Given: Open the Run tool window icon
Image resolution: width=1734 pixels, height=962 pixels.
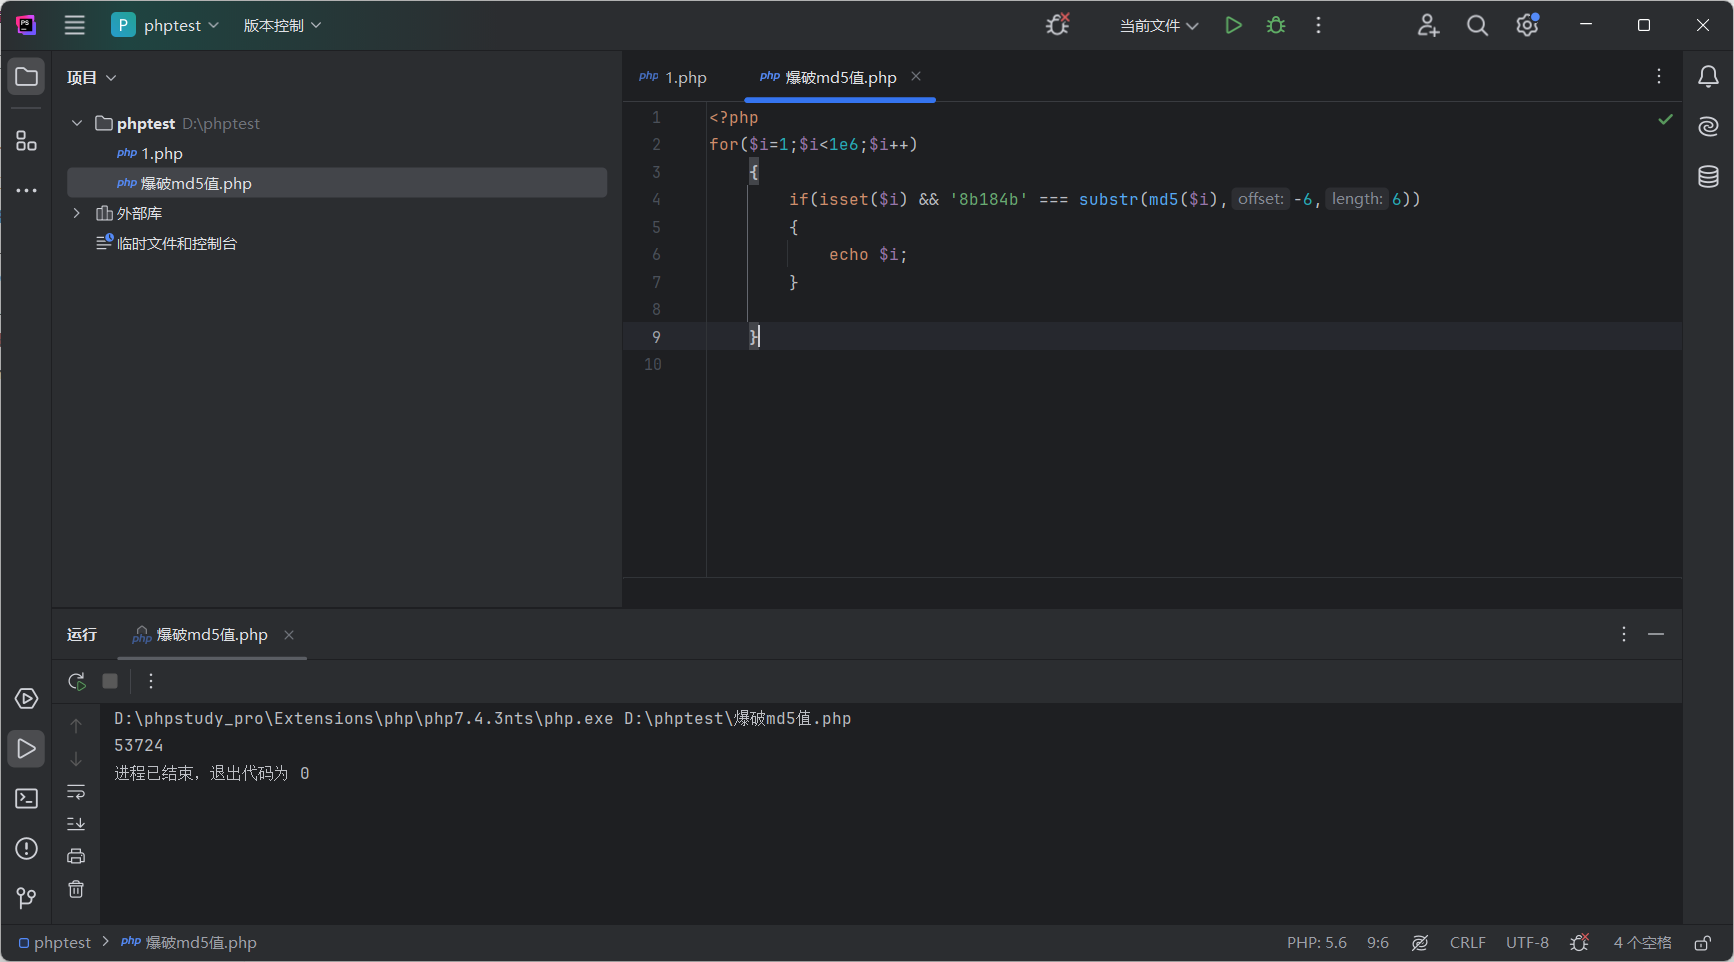Looking at the screenshot, I should 27,748.
